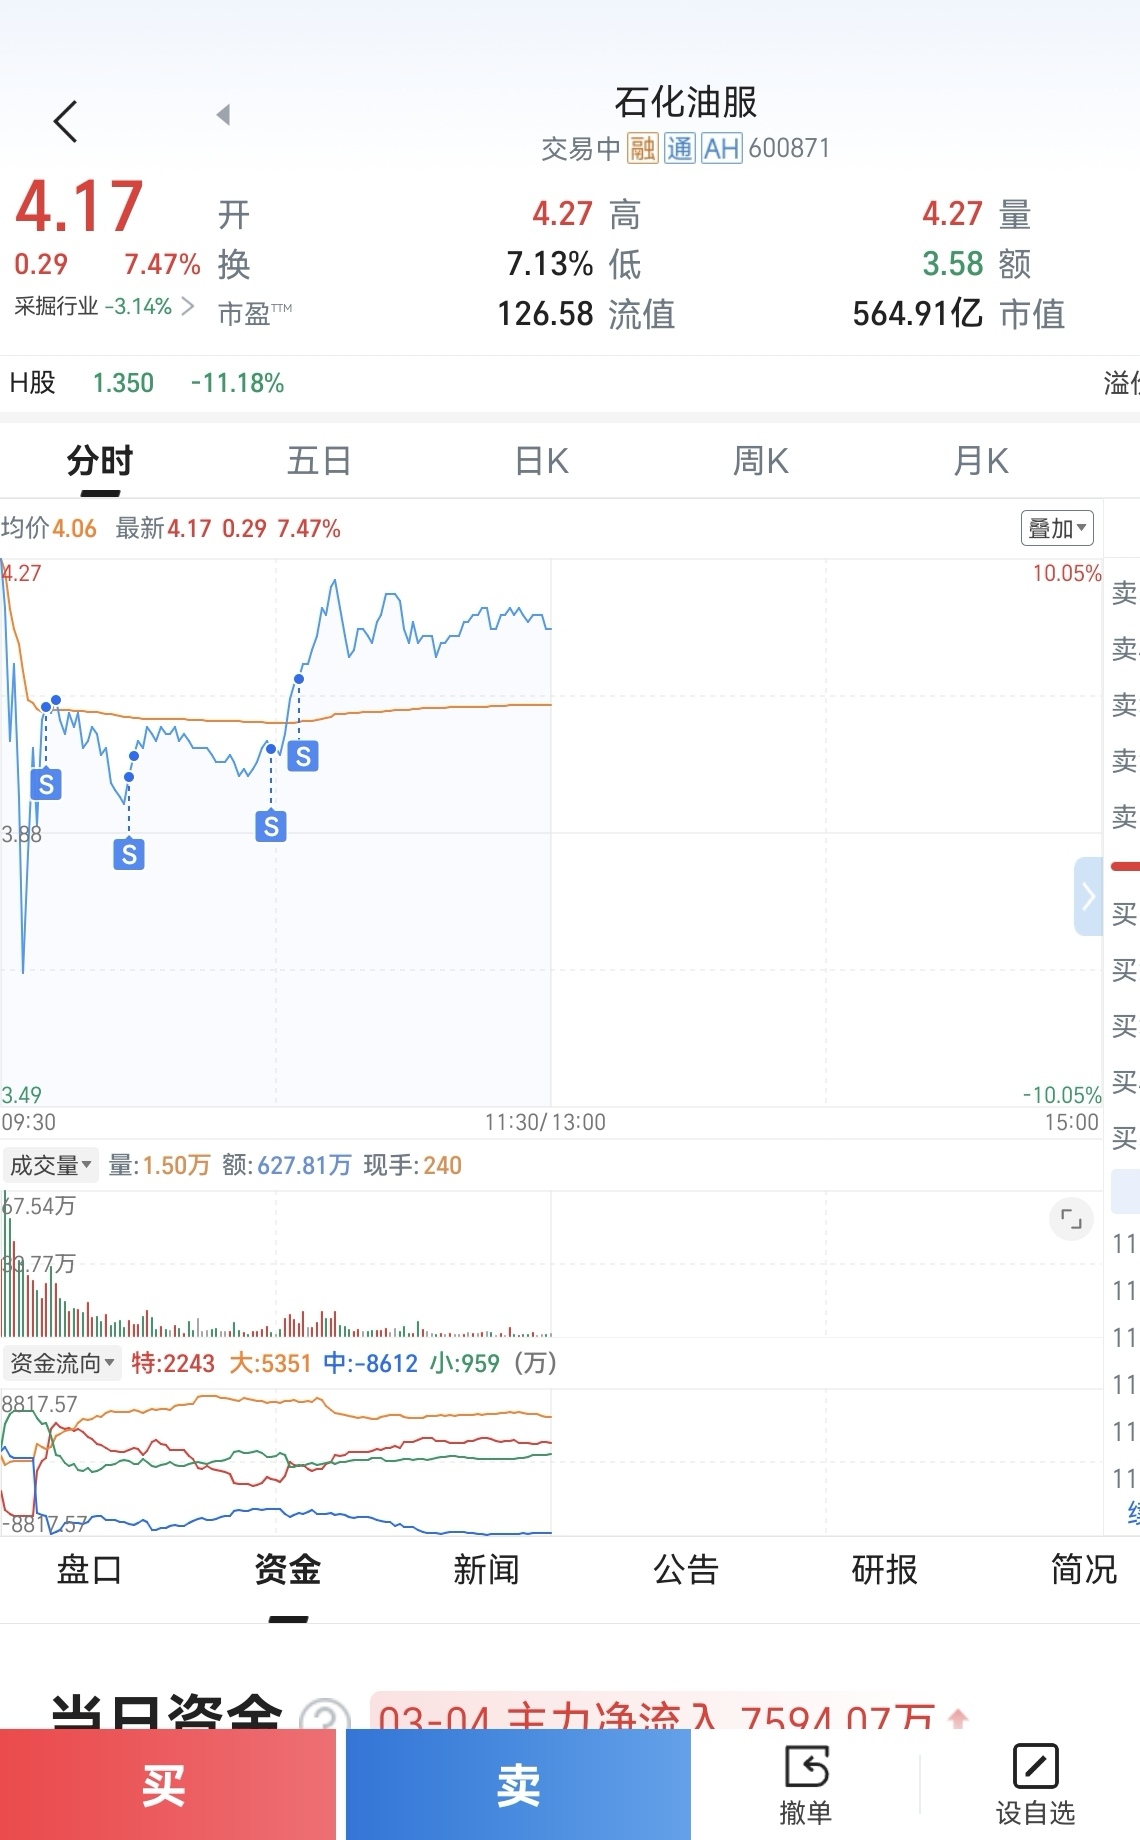Tap the red 买 buy button
This screenshot has height=1840, width=1140.
(x=167, y=1785)
